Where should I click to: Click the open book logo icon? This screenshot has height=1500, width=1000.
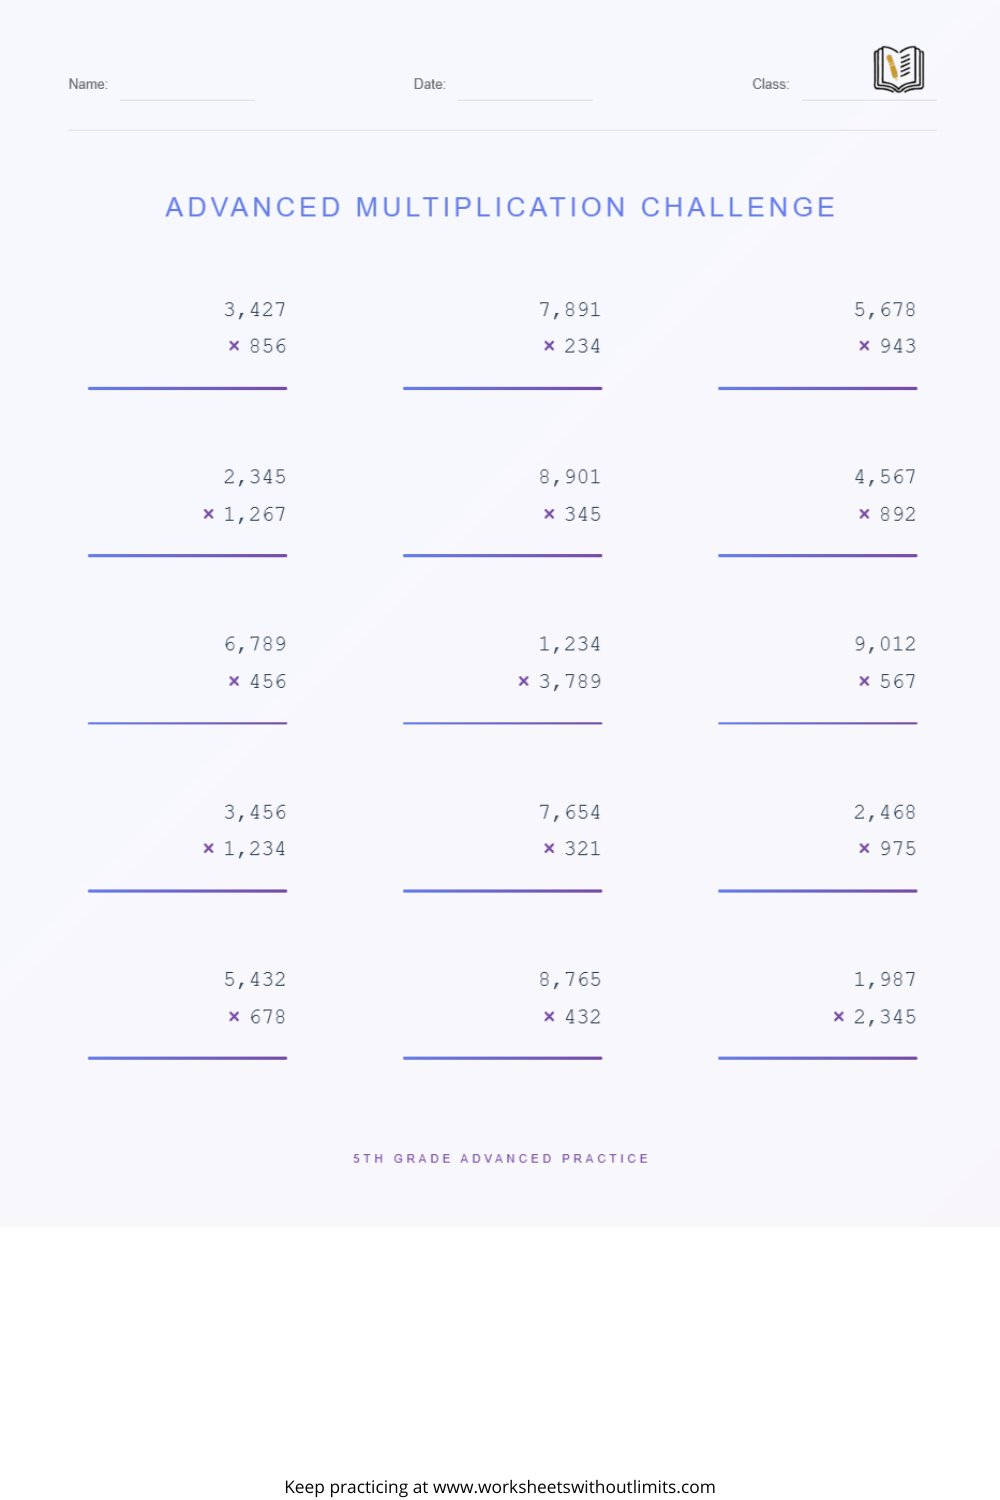tap(898, 69)
